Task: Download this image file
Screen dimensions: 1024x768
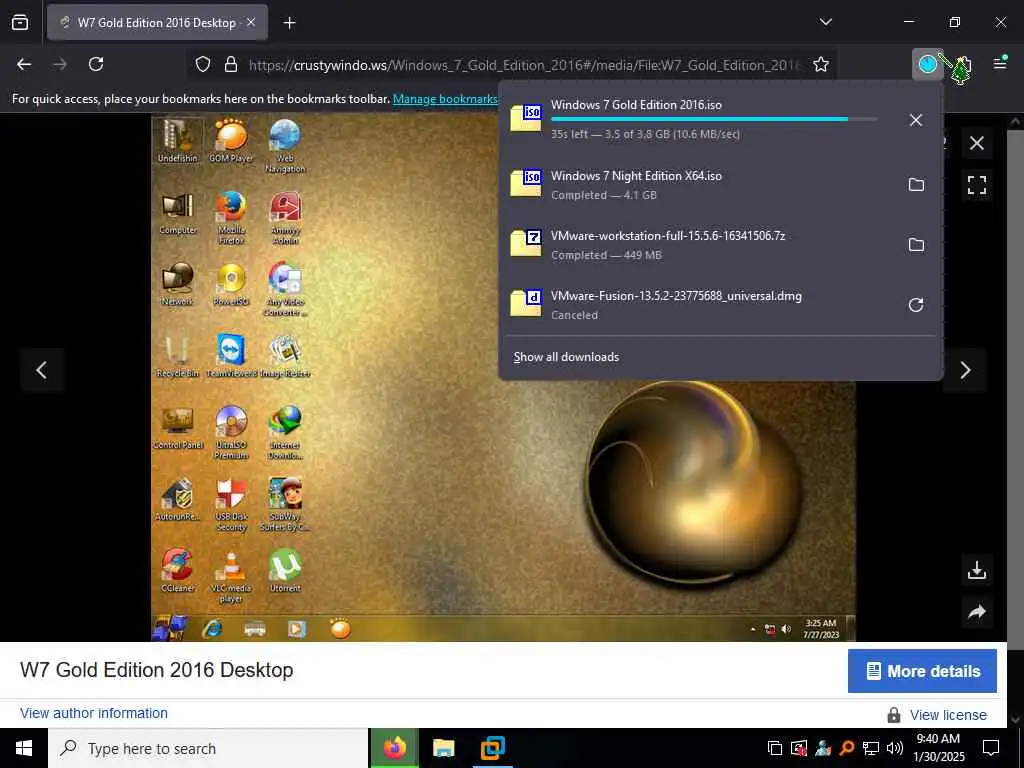Action: point(976,570)
